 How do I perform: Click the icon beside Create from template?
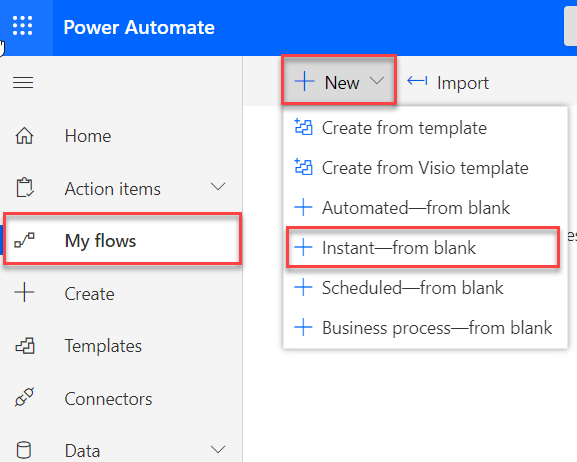pyautogui.click(x=304, y=127)
